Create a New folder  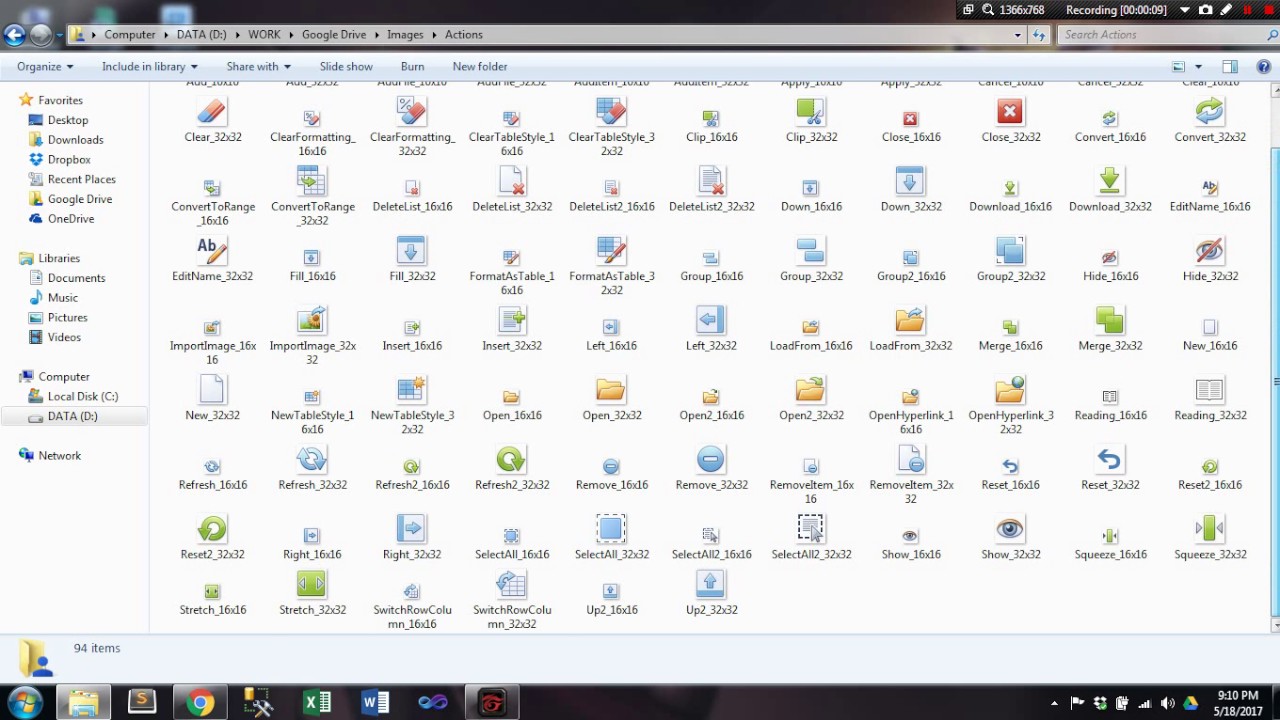click(479, 66)
